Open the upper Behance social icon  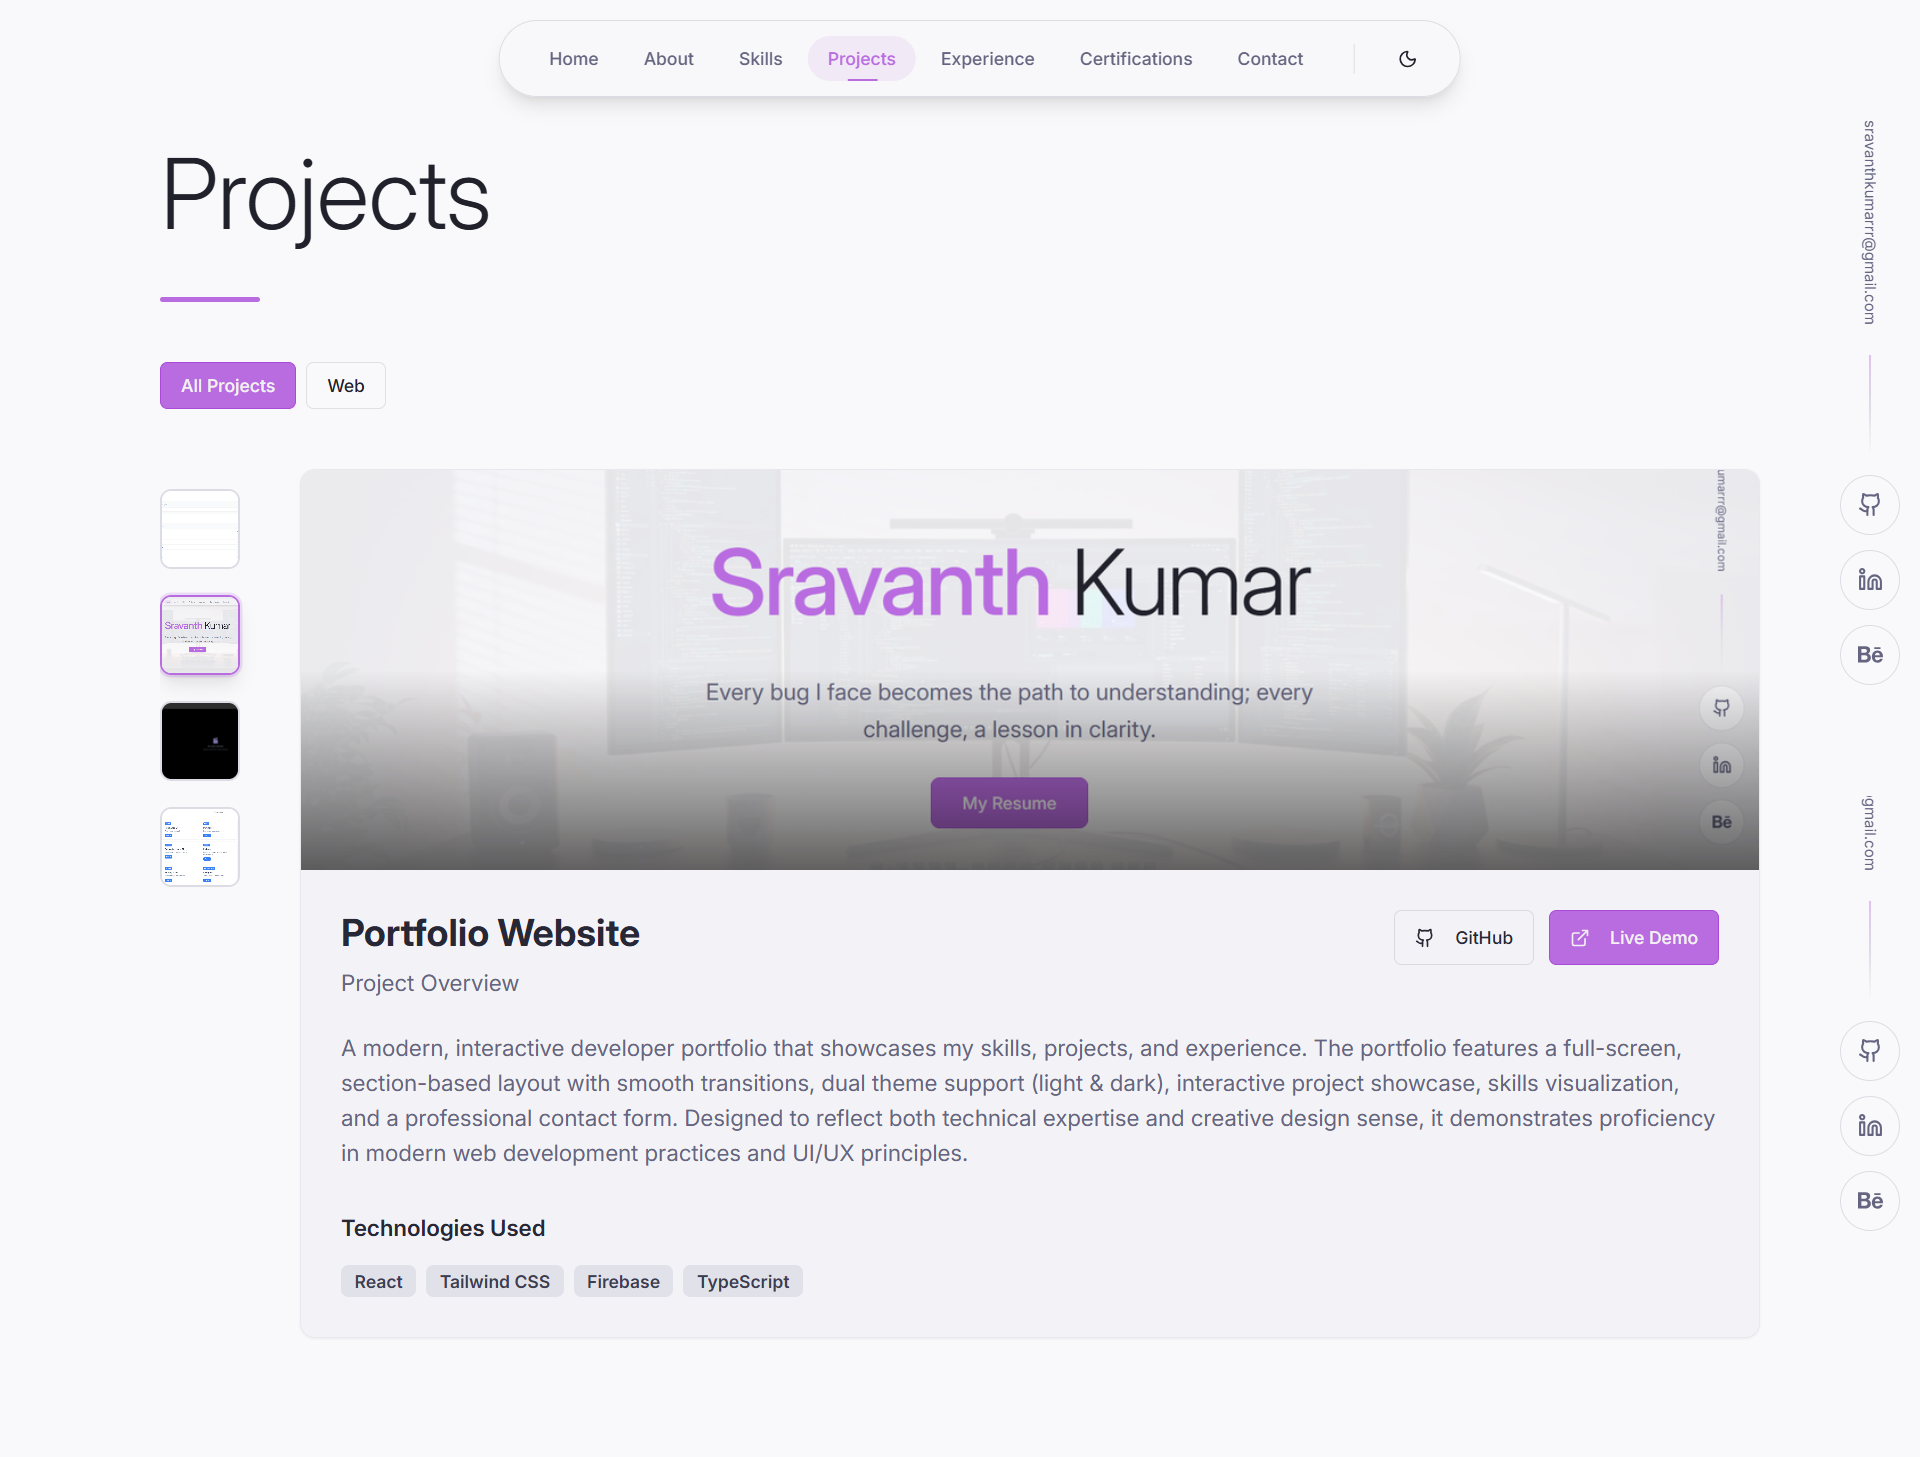point(1869,655)
